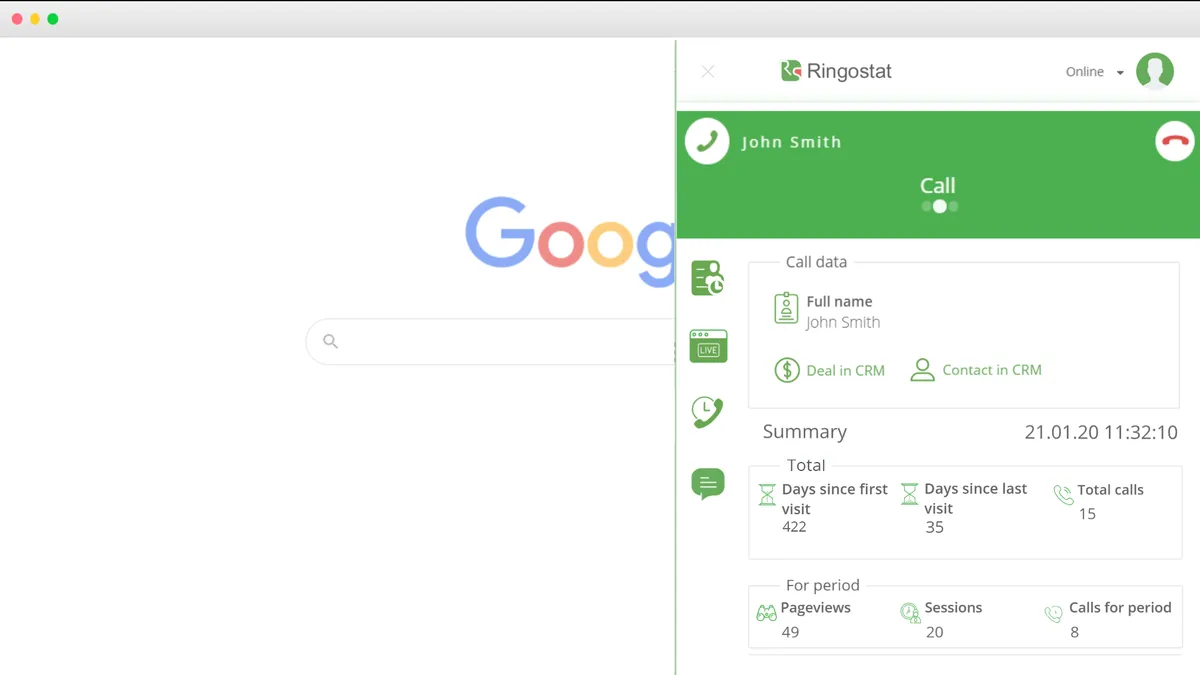1200x675 pixels.
Task: Click the timestamp 21.01.20 11:32:10
Action: 1101,433
